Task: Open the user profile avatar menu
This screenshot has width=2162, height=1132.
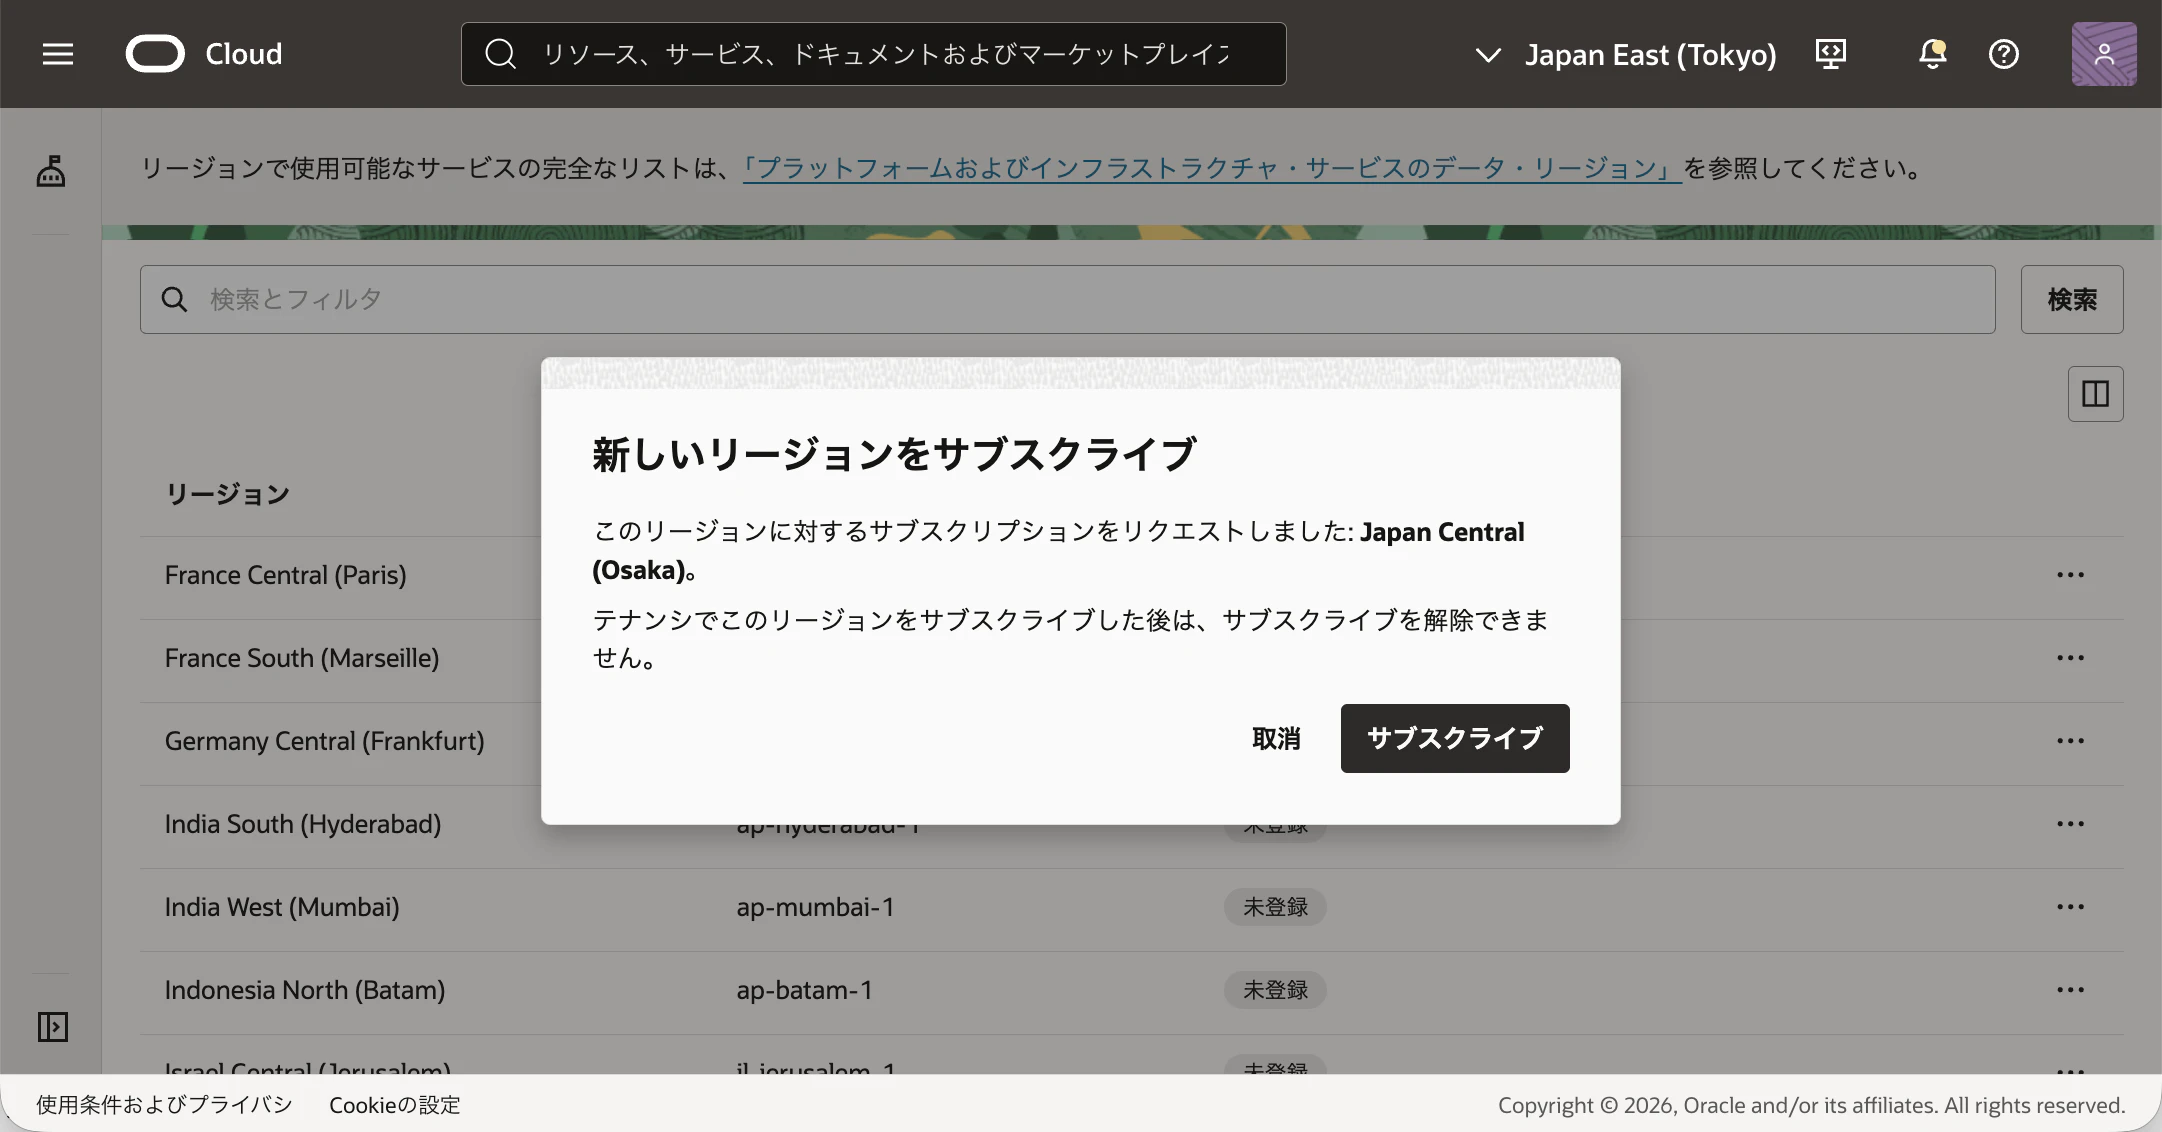Action: coord(2104,54)
